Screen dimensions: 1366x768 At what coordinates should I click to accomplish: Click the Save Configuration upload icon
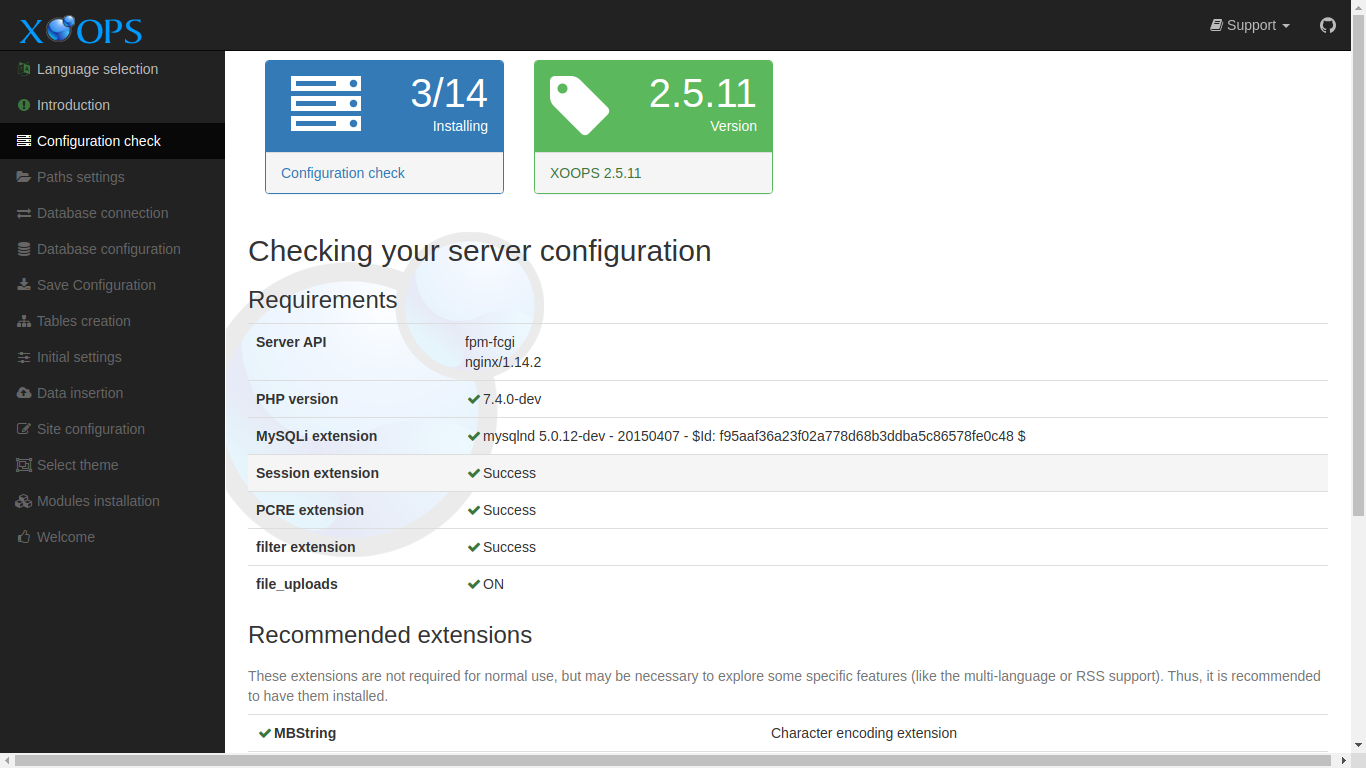pos(23,285)
